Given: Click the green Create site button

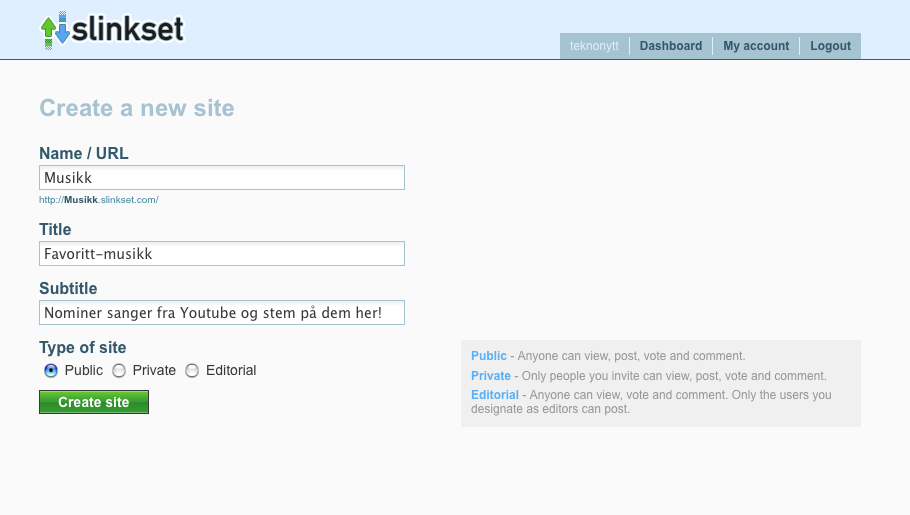Looking at the screenshot, I should point(94,402).
